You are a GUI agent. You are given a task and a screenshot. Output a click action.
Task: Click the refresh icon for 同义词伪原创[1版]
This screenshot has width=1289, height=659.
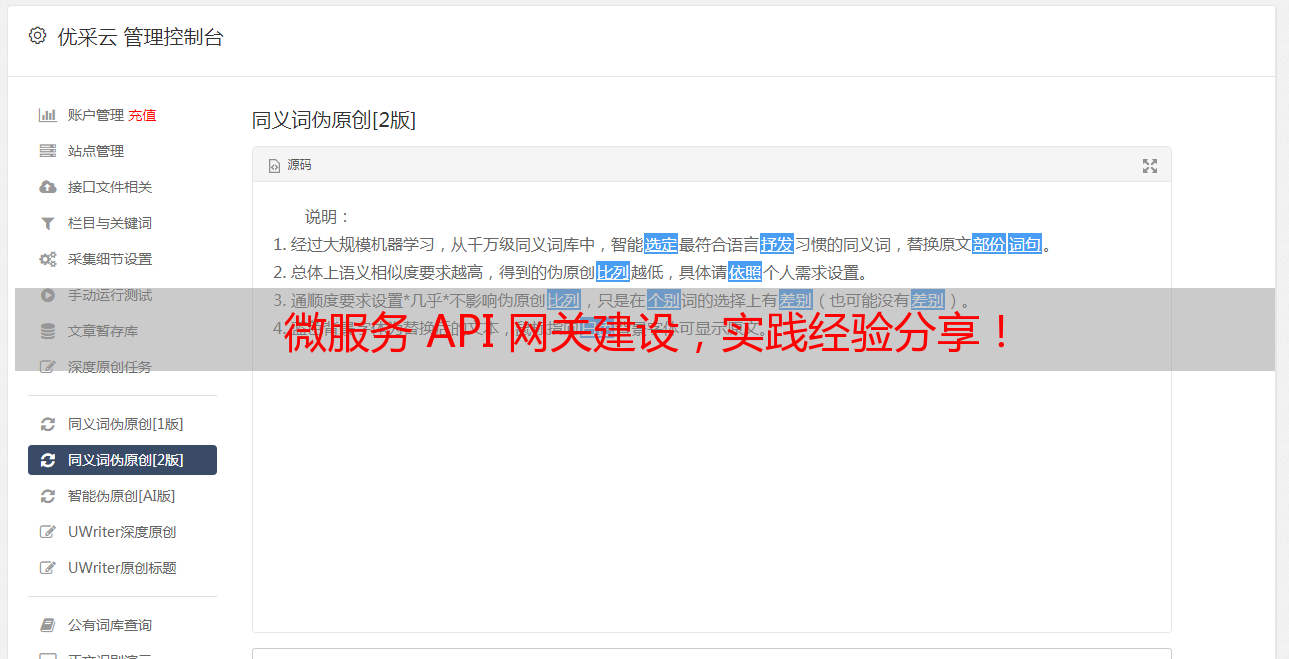[x=47, y=424]
